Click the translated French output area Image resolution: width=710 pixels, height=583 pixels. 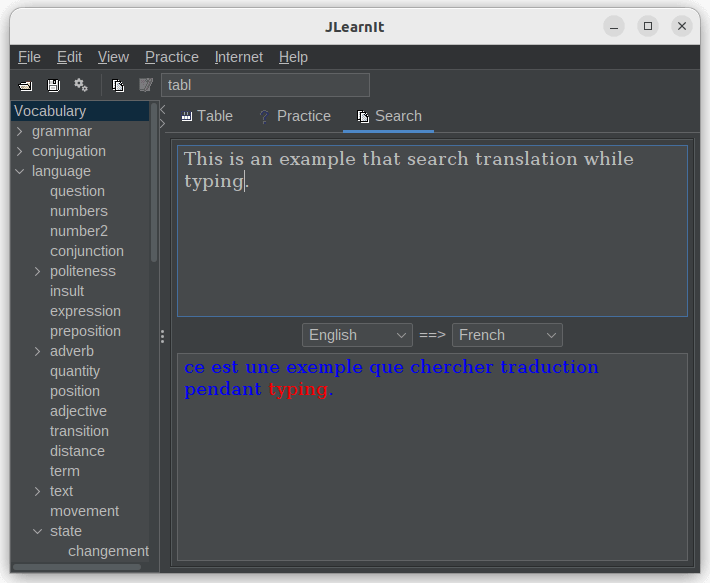tap(432, 457)
